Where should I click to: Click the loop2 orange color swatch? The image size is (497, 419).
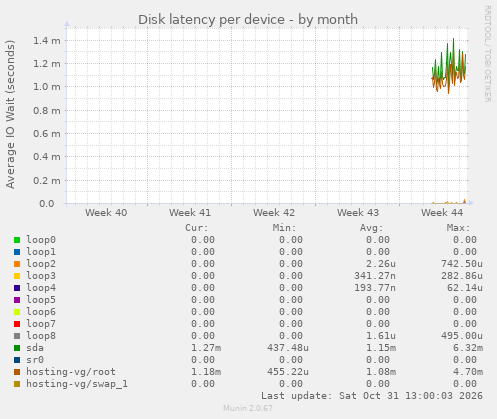coord(17,264)
